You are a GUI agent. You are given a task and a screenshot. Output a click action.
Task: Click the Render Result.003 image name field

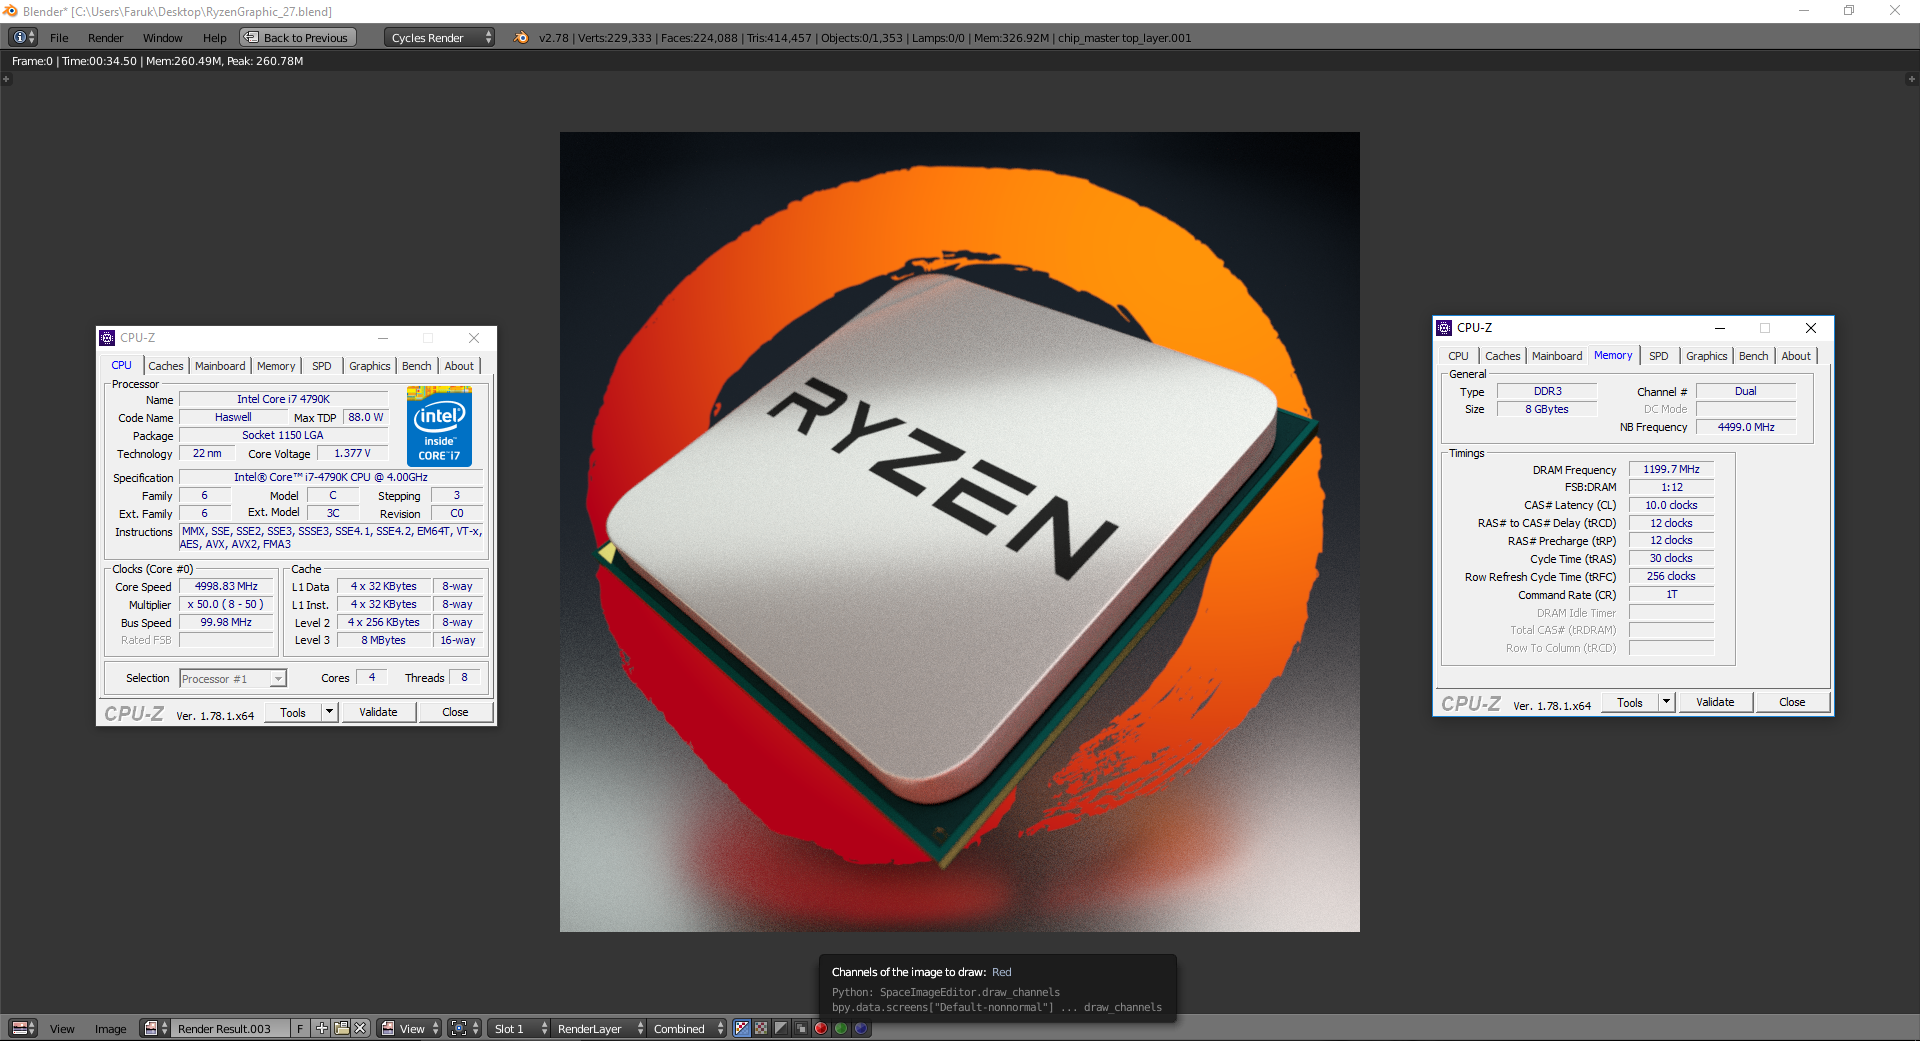230,1028
